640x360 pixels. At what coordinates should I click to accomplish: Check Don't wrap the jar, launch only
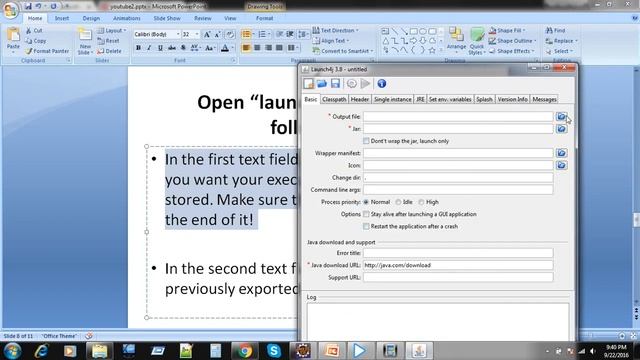pos(366,141)
